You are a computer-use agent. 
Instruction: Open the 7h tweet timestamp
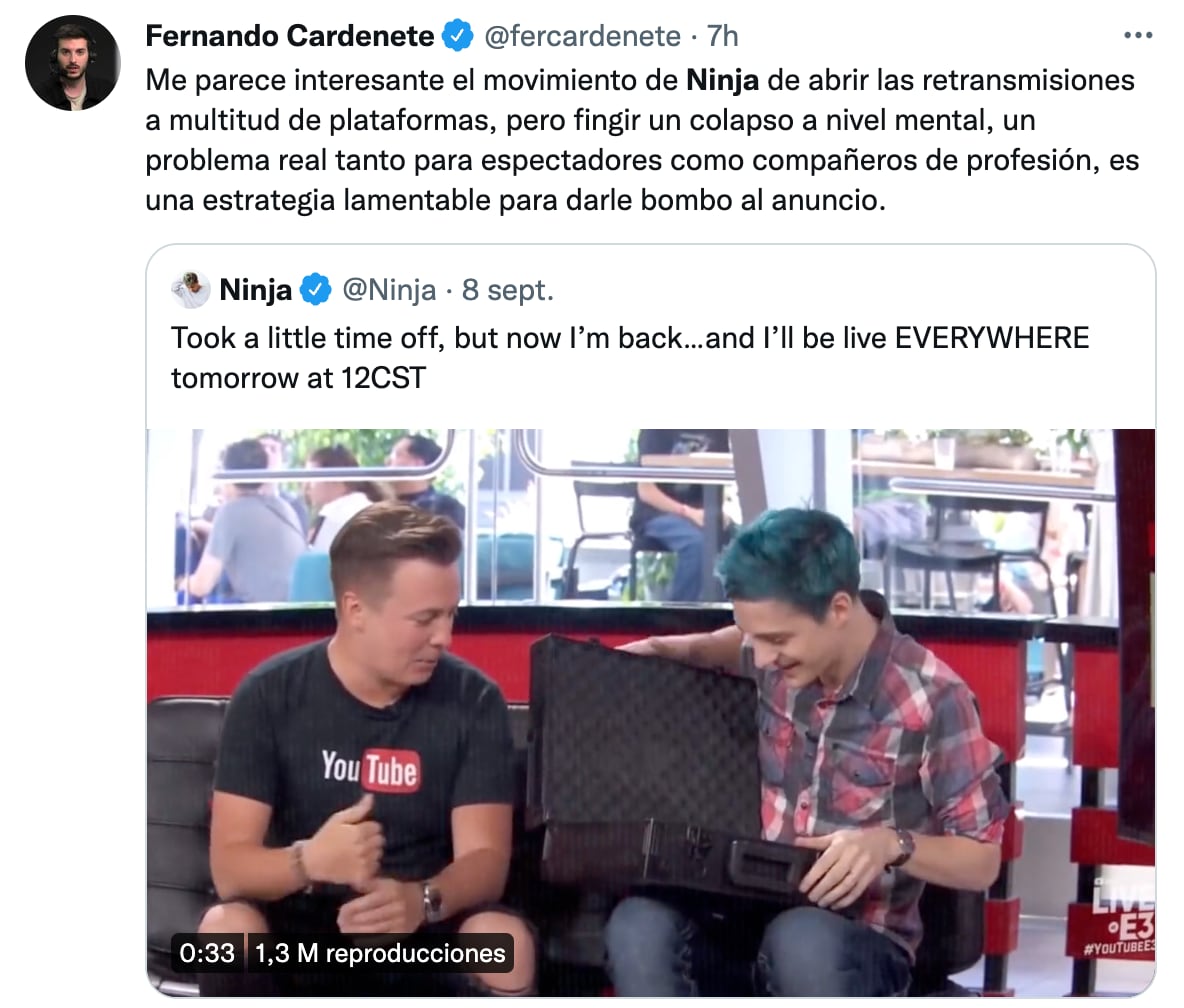tap(722, 35)
